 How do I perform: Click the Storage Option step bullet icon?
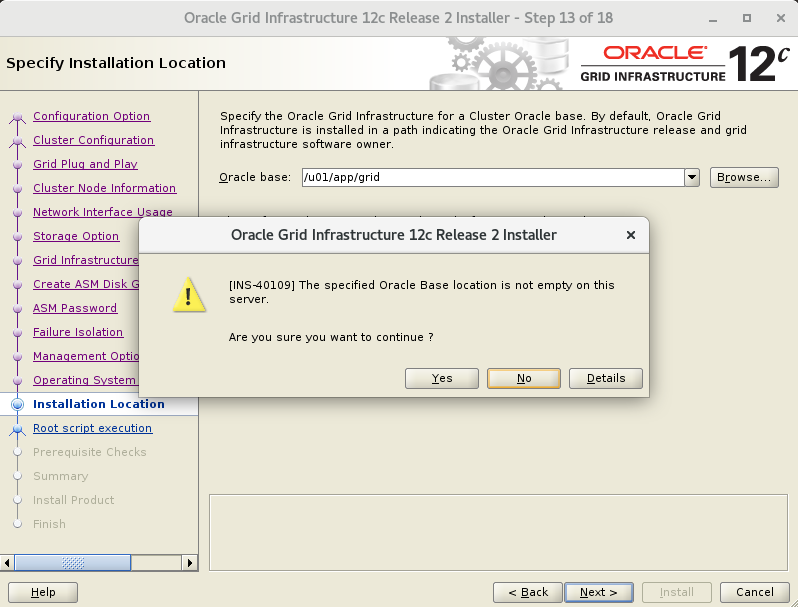[x=18, y=236]
